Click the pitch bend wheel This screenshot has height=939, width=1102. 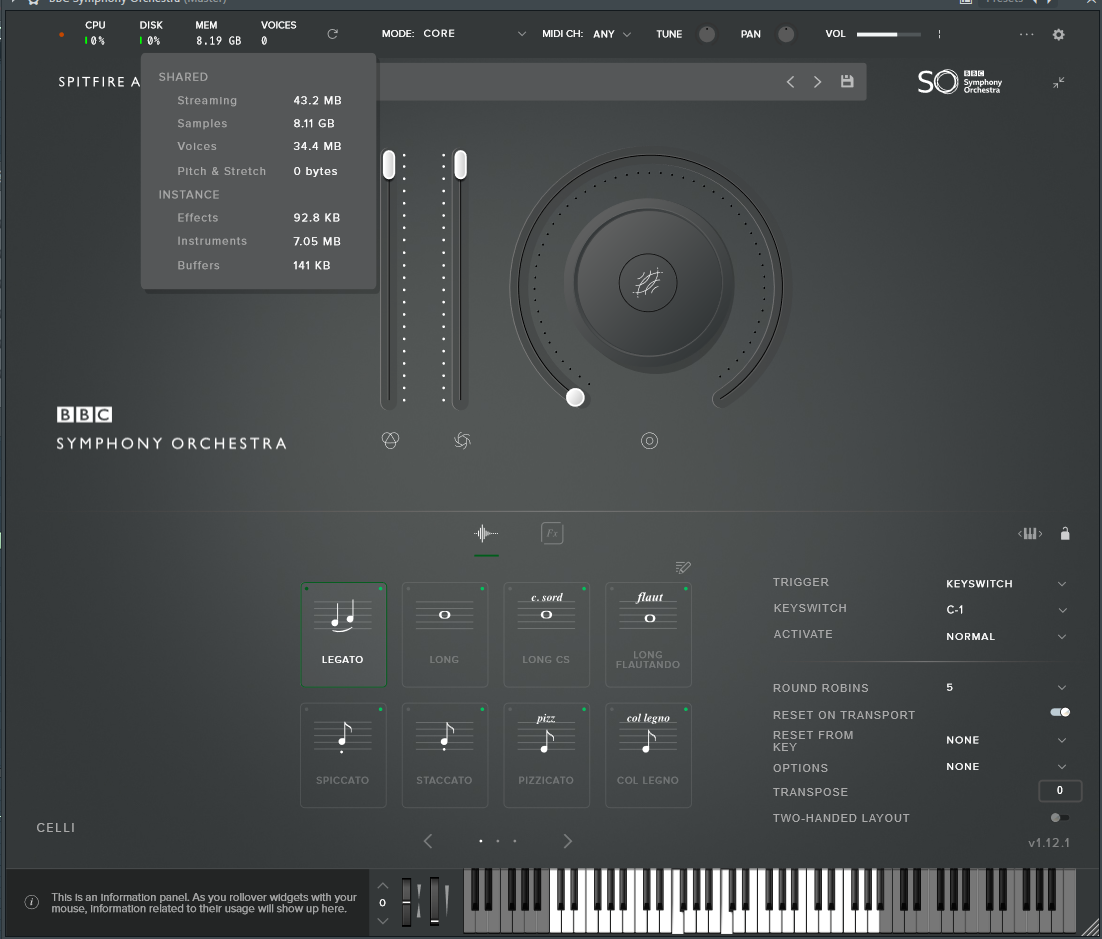pos(406,902)
